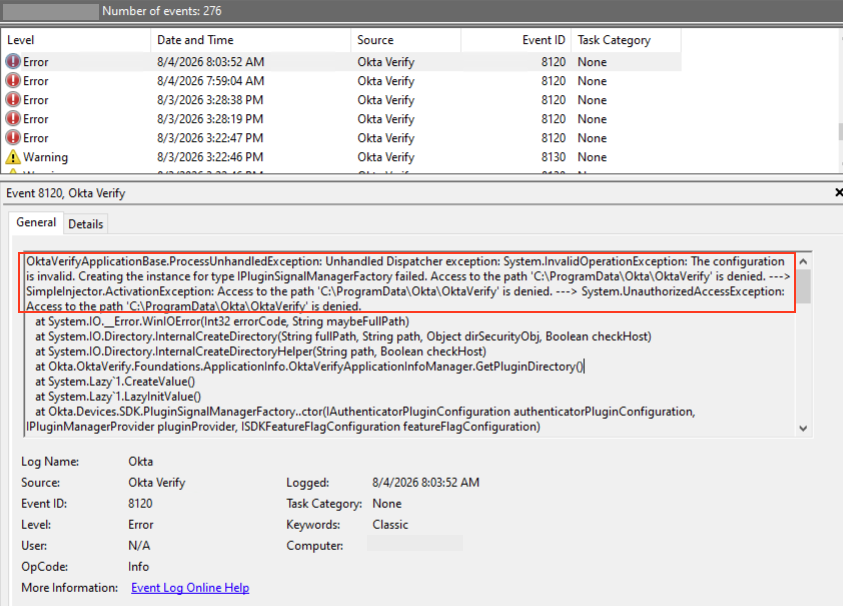The height and width of the screenshot is (606, 843).
Task: Click the 'Event 8120, Okta Verify' pane title
Action: tap(66, 193)
